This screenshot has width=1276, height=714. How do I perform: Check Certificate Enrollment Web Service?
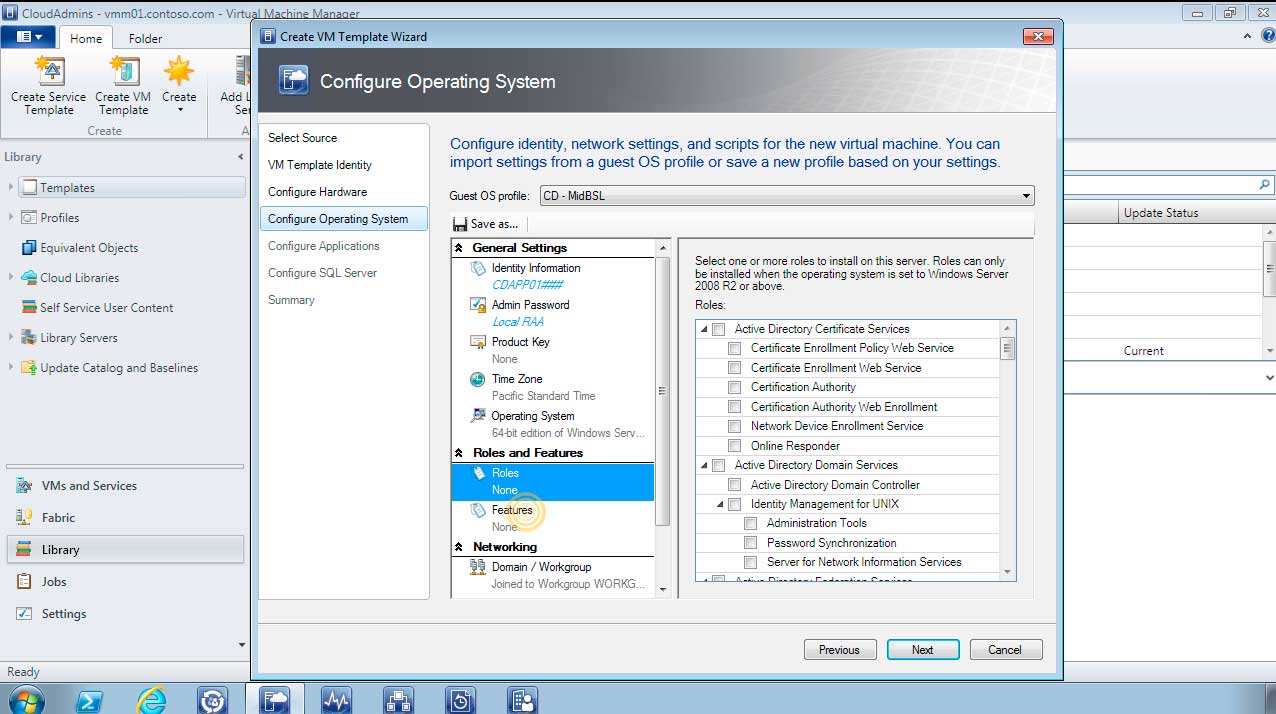pyautogui.click(x=735, y=368)
